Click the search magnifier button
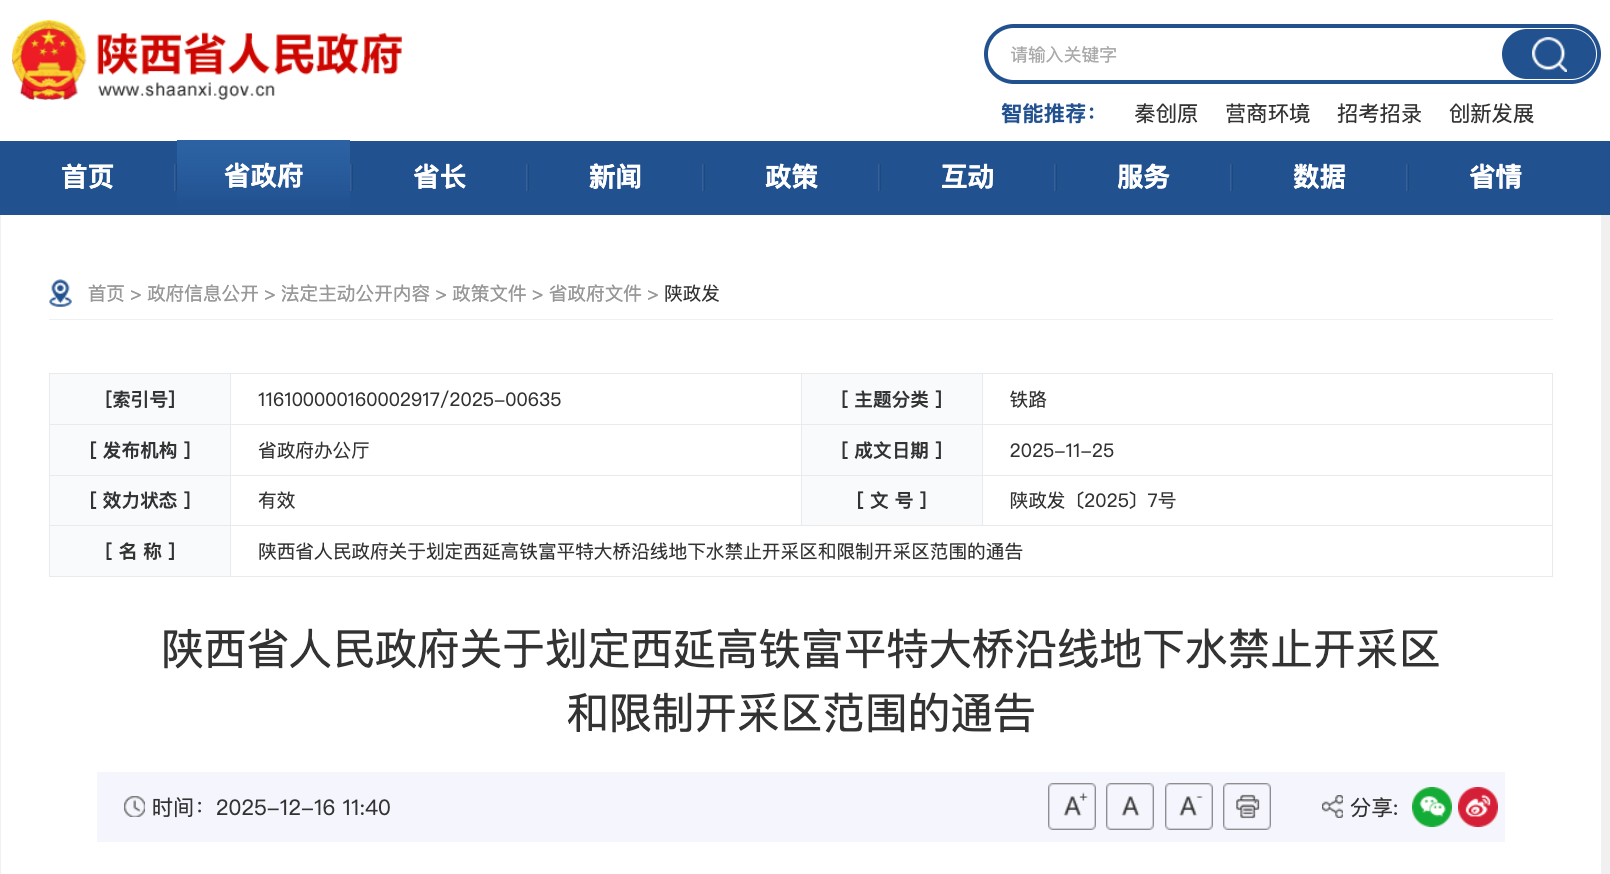 (x=1549, y=54)
